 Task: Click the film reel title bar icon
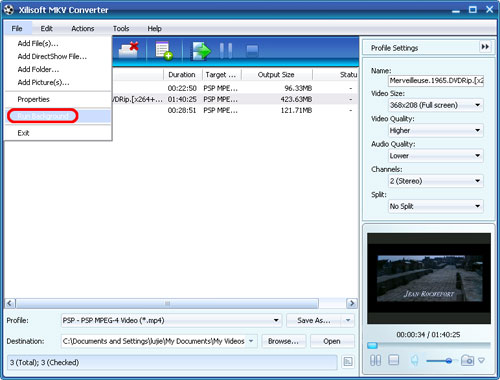pyautogui.click(x=9, y=10)
